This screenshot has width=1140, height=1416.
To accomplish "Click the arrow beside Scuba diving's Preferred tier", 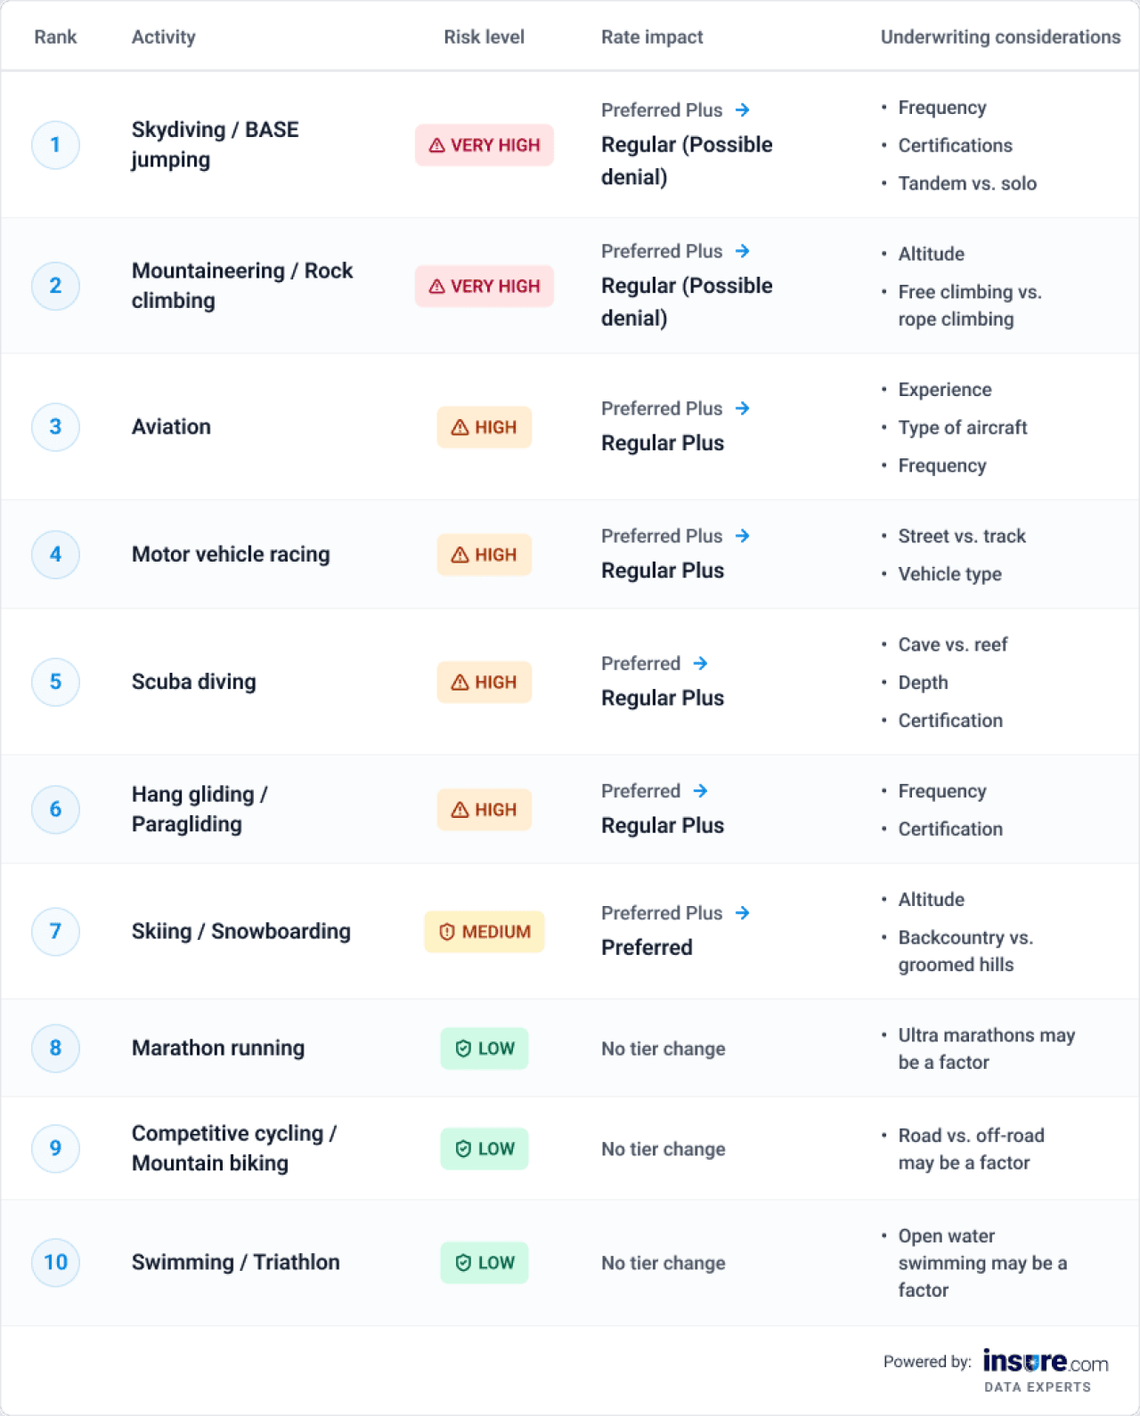I will coord(700,663).
